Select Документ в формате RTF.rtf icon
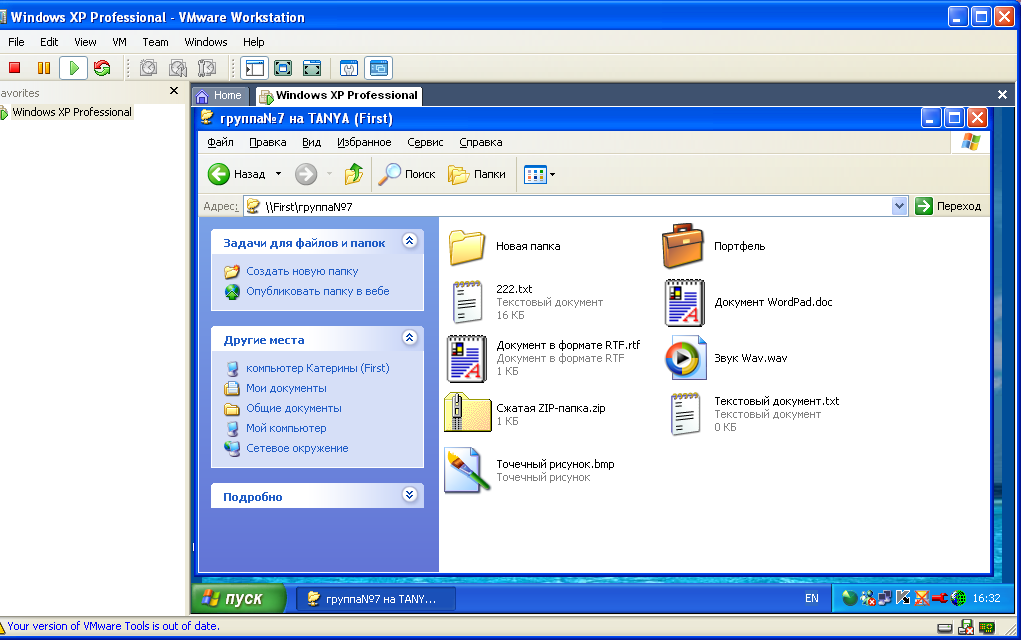1021x640 pixels. tap(467, 358)
